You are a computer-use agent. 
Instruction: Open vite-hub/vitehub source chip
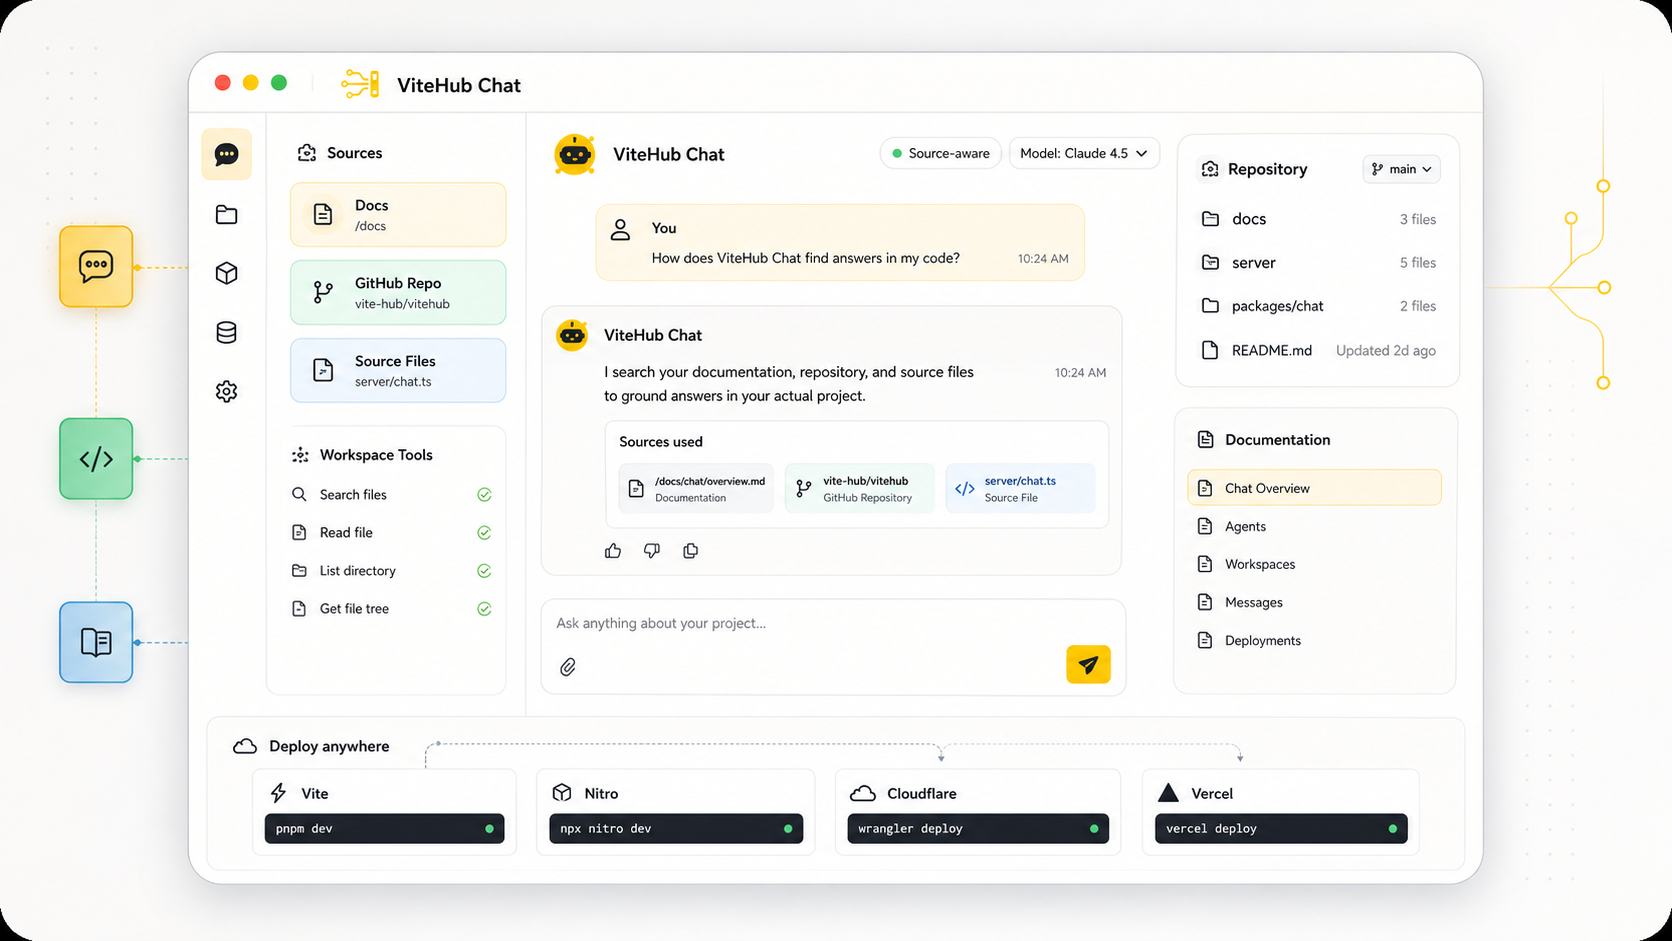pos(859,488)
